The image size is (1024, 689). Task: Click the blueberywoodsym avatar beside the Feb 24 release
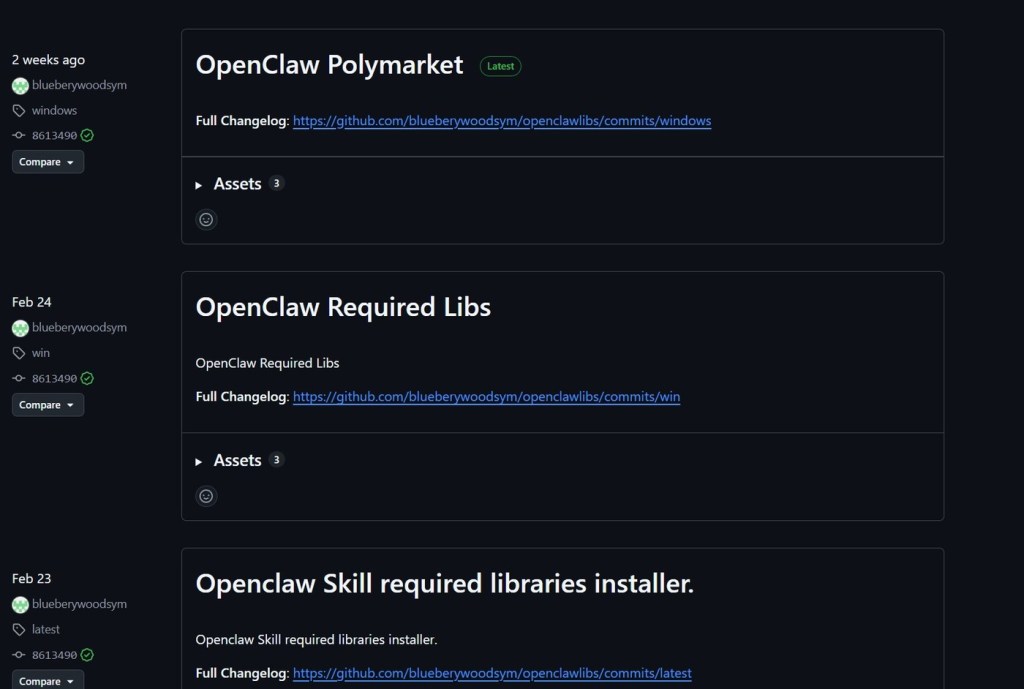(20, 328)
